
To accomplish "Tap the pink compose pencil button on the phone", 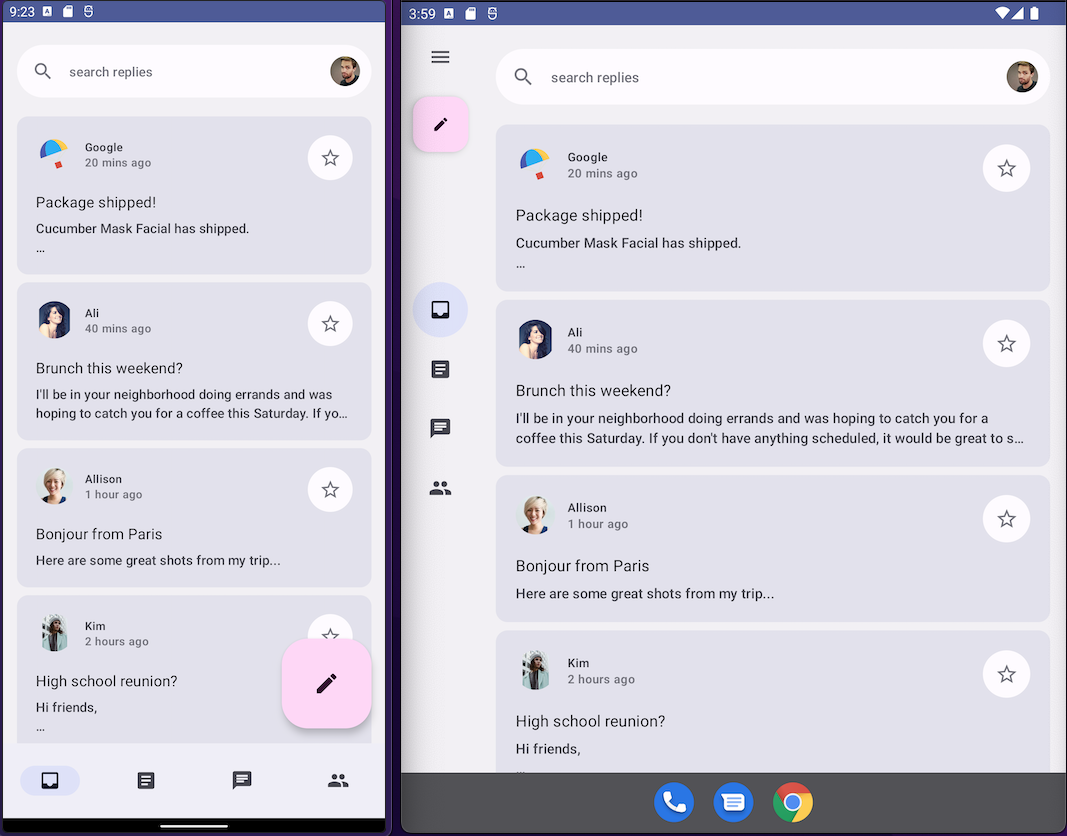I will coord(326,683).
